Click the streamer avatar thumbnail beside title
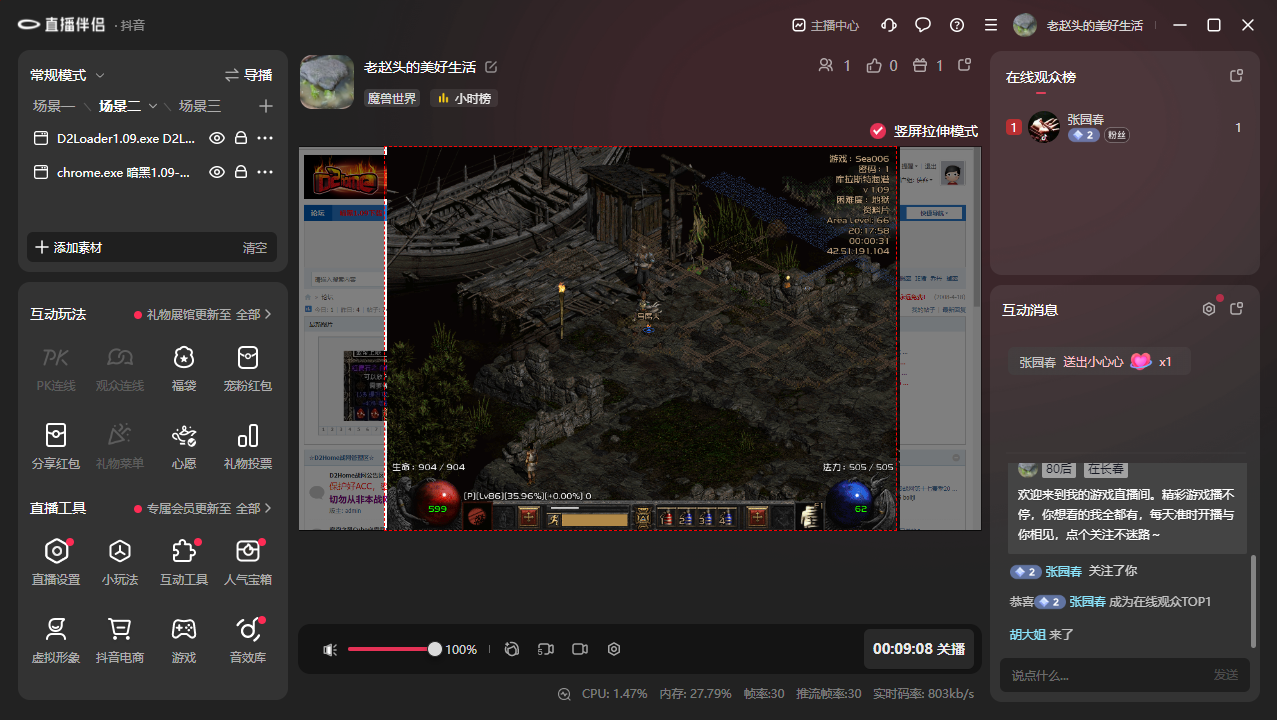 [327, 82]
